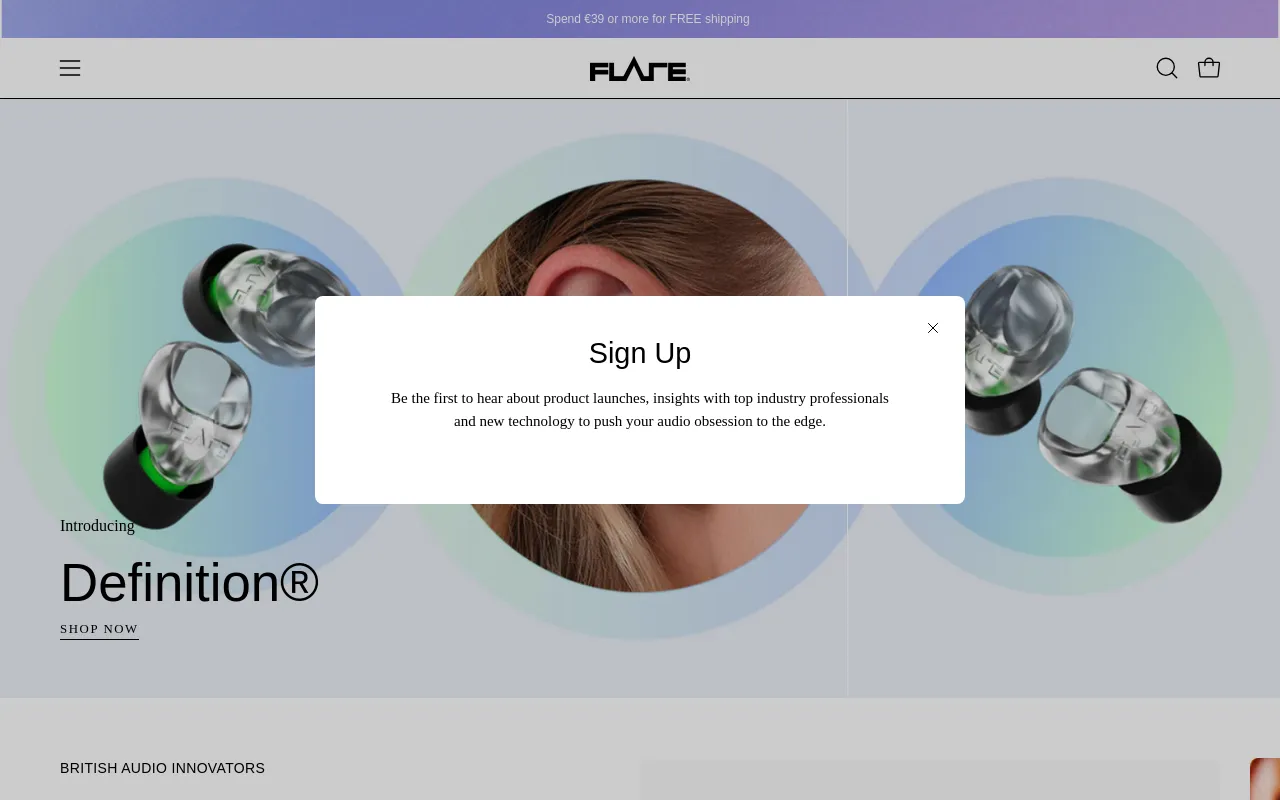This screenshot has width=1280, height=800.
Task: Click the vertical divider line in hero banner
Action: point(847,620)
